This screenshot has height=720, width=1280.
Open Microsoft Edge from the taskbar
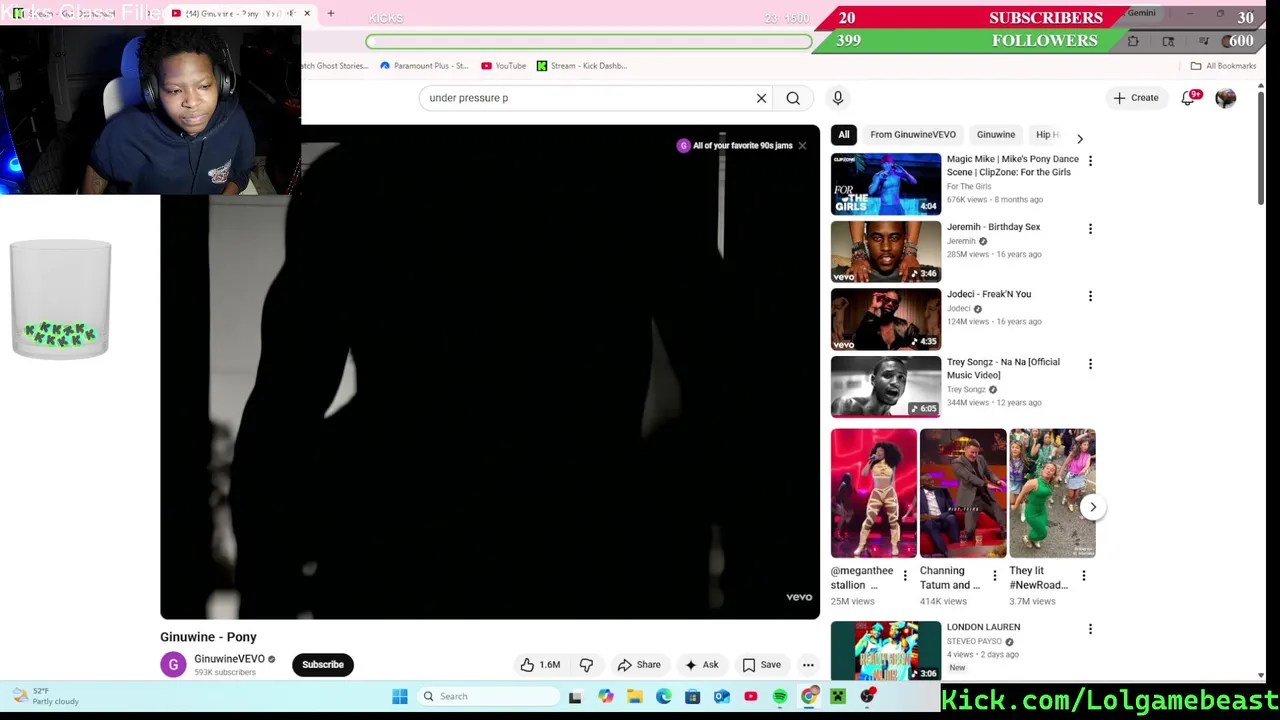coord(664,697)
